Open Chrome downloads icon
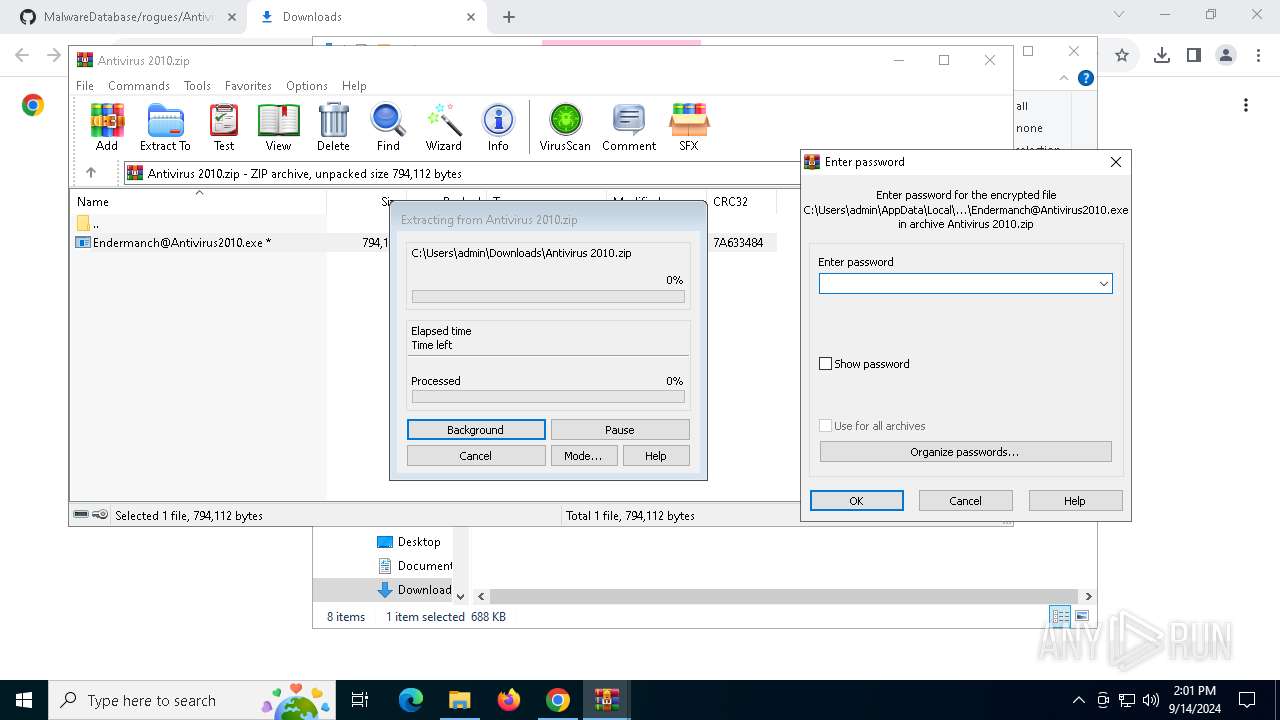This screenshot has height=720, width=1280. [x=1161, y=56]
